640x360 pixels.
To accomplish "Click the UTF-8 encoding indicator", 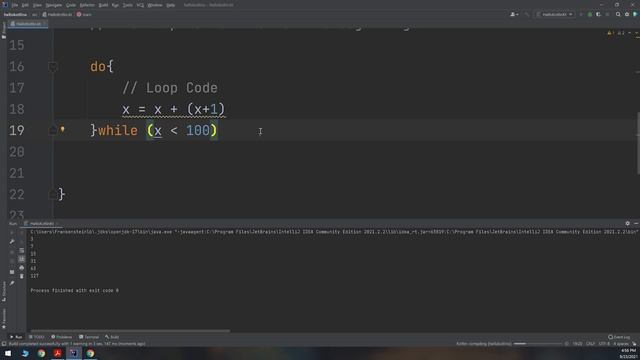I will (604, 344).
